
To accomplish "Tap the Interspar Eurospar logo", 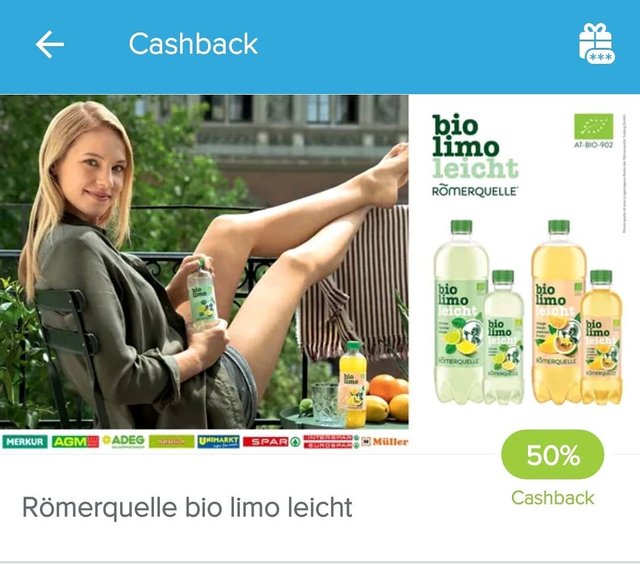I will pyautogui.click(x=331, y=442).
